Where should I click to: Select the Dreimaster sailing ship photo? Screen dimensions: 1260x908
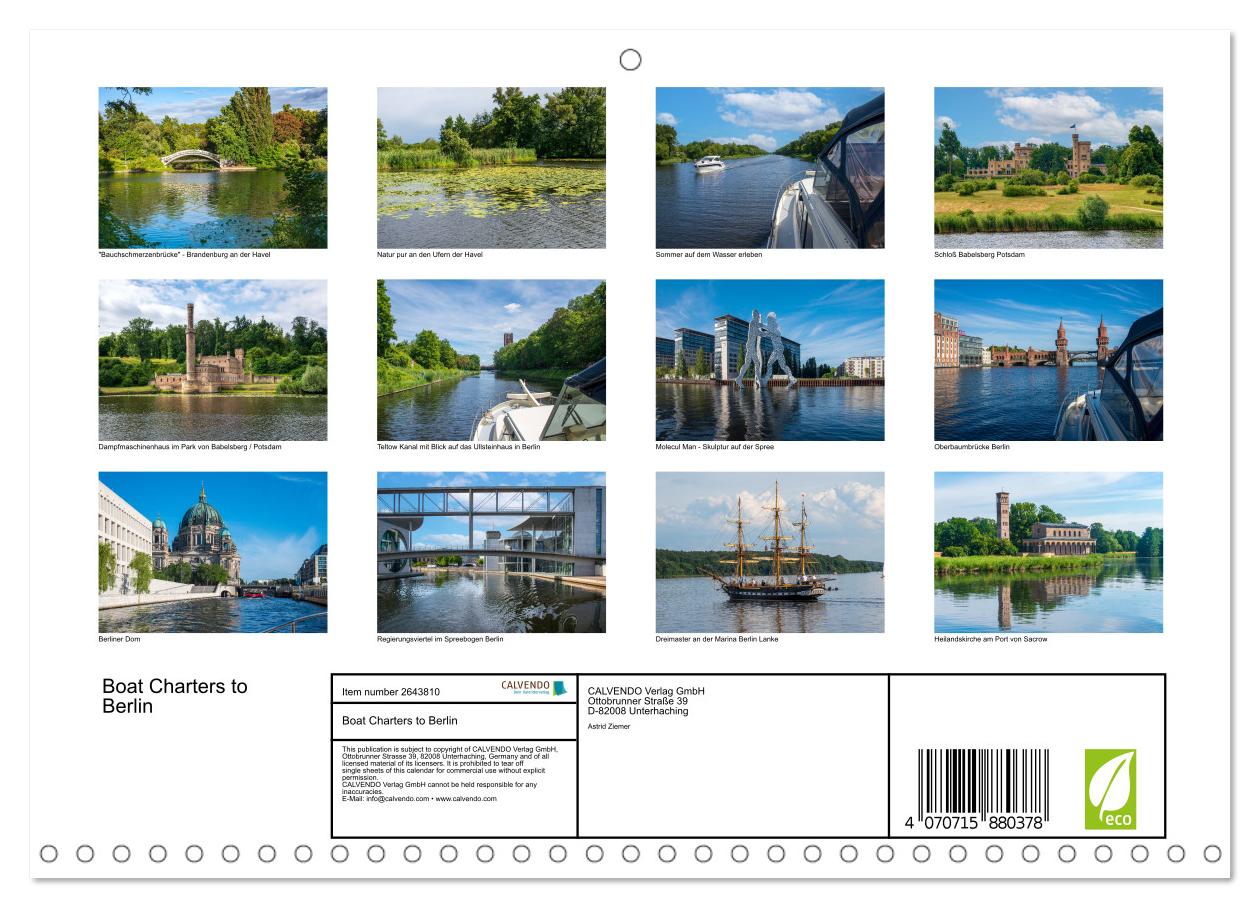(x=770, y=552)
